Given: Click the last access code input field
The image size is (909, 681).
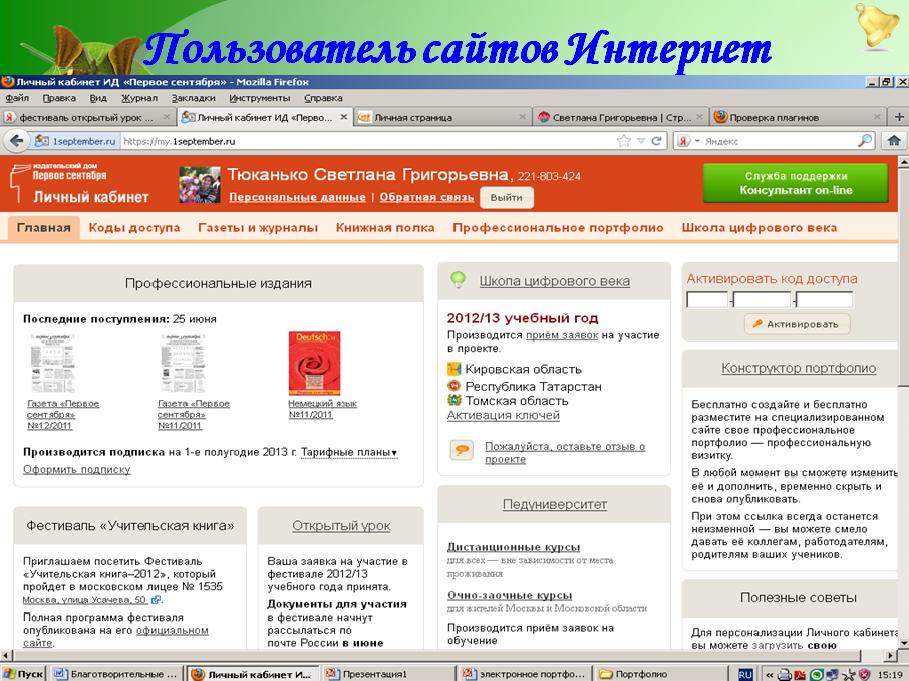Looking at the screenshot, I should (825, 300).
